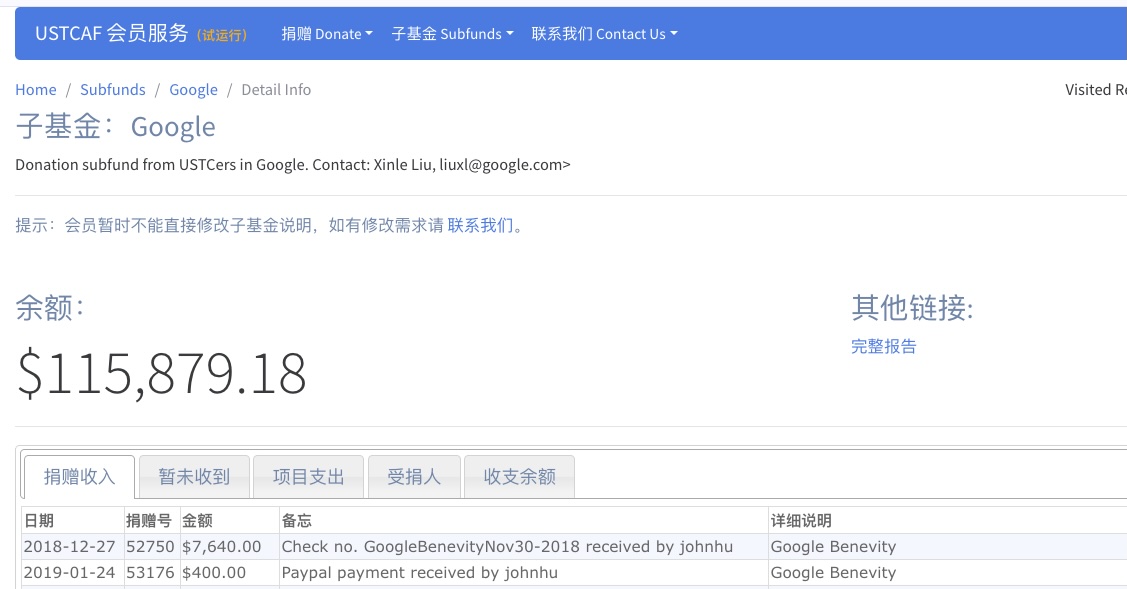This screenshot has width=1127, height=589.
Task: Select the 受捐人 tab
Action: [414, 477]
